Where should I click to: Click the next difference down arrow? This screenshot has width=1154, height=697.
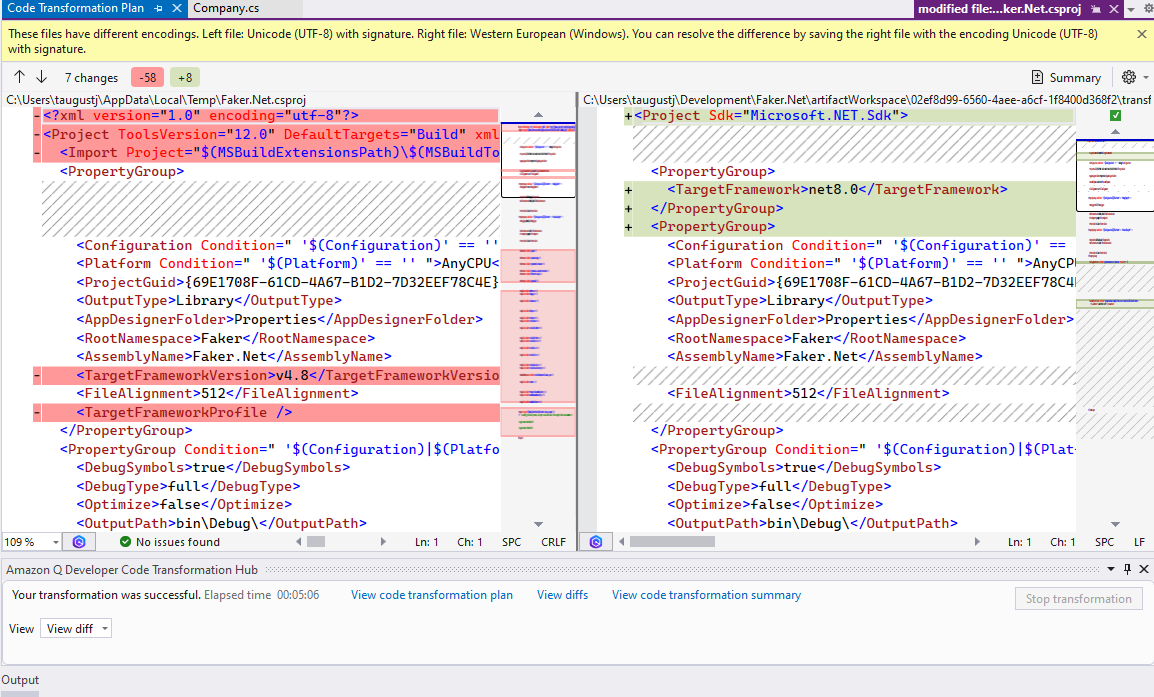pyautogui.click(x=41, y=77)
